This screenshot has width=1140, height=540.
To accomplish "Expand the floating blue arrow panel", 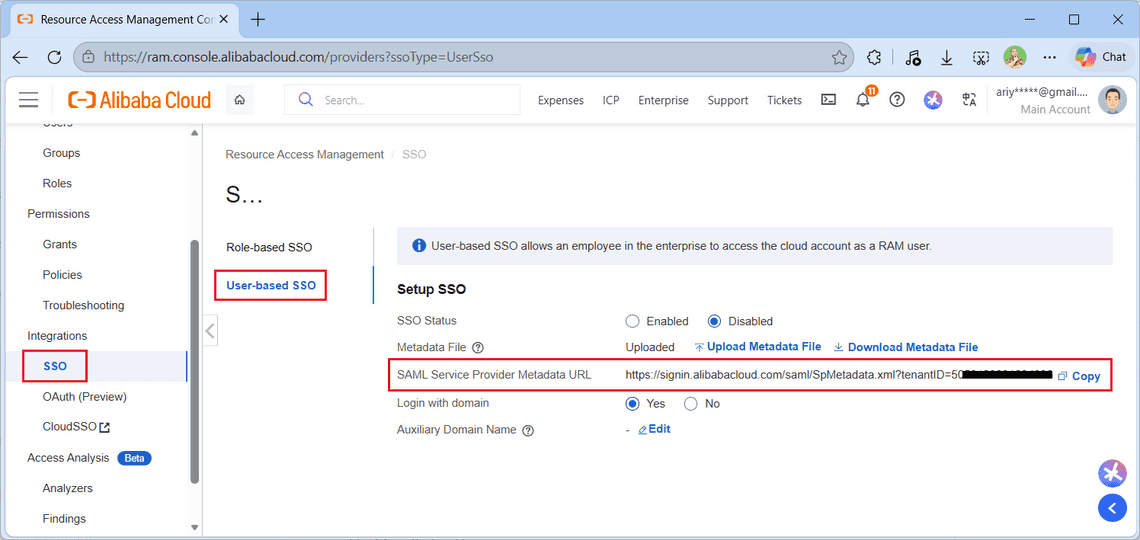I will [x=1112, y=508].
